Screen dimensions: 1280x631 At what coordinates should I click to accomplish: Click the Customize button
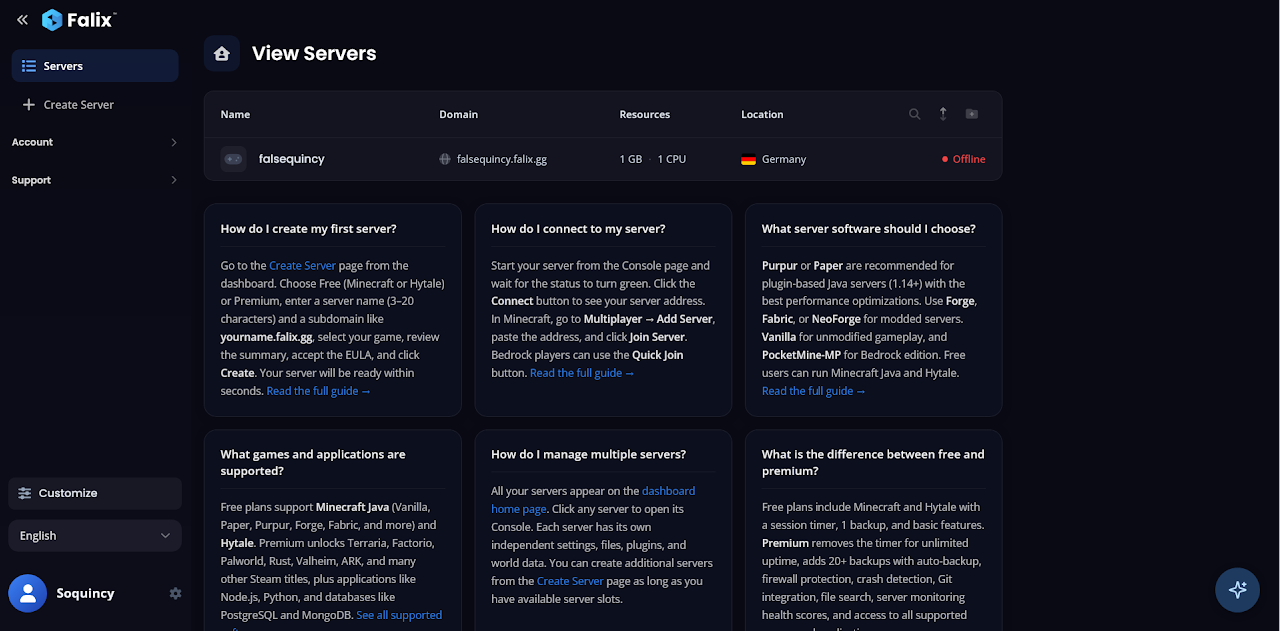(x=95, y=493)
